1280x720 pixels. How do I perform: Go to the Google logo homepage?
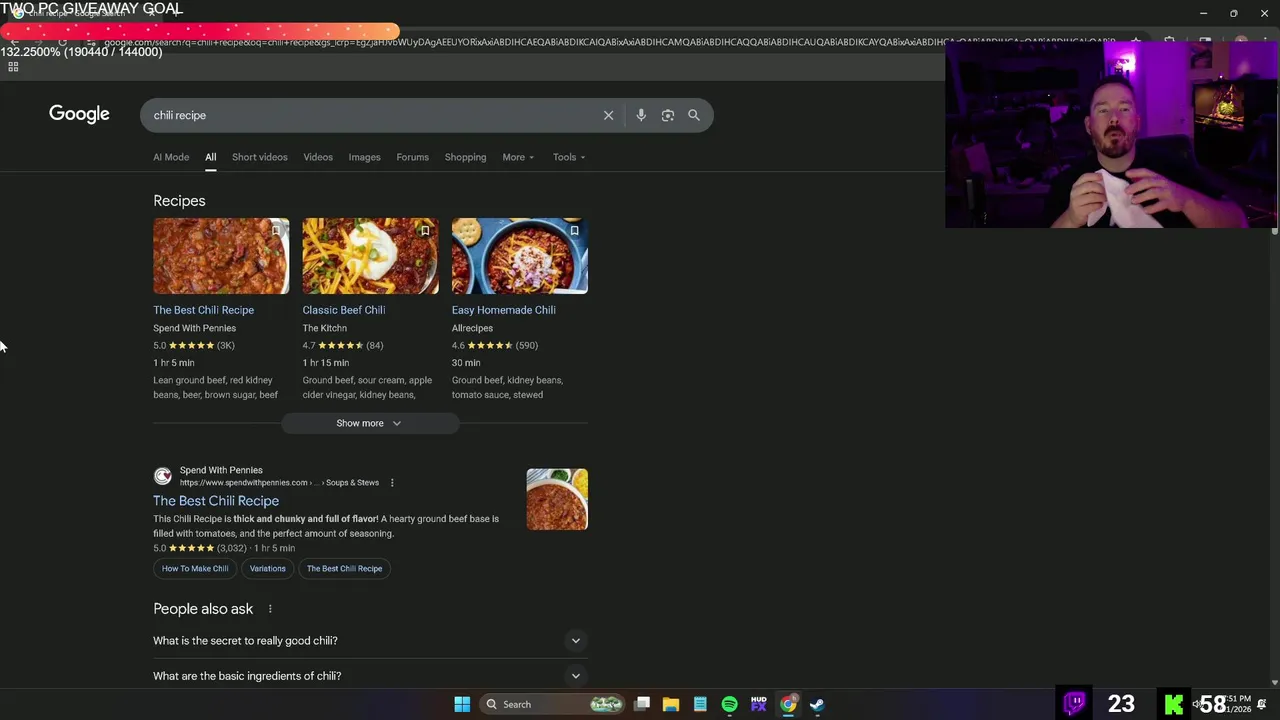tap(79, 114)
